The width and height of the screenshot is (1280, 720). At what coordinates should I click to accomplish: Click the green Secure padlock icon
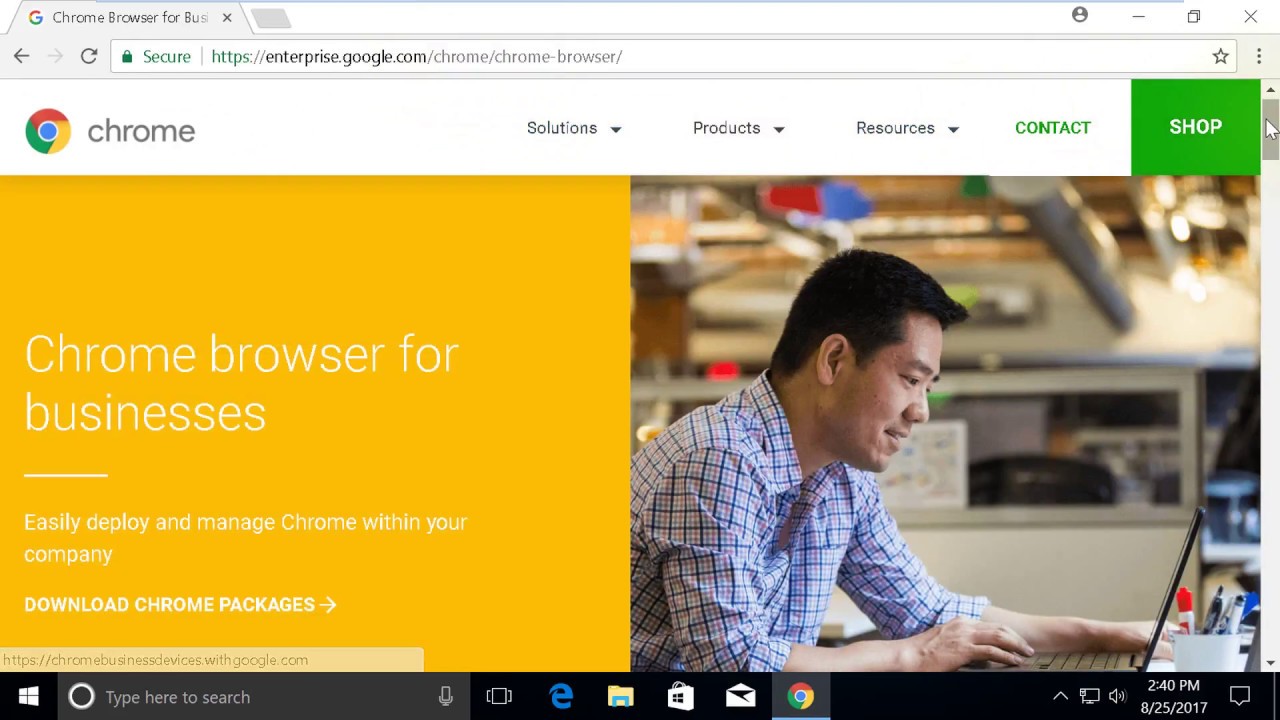pos(127,57)
